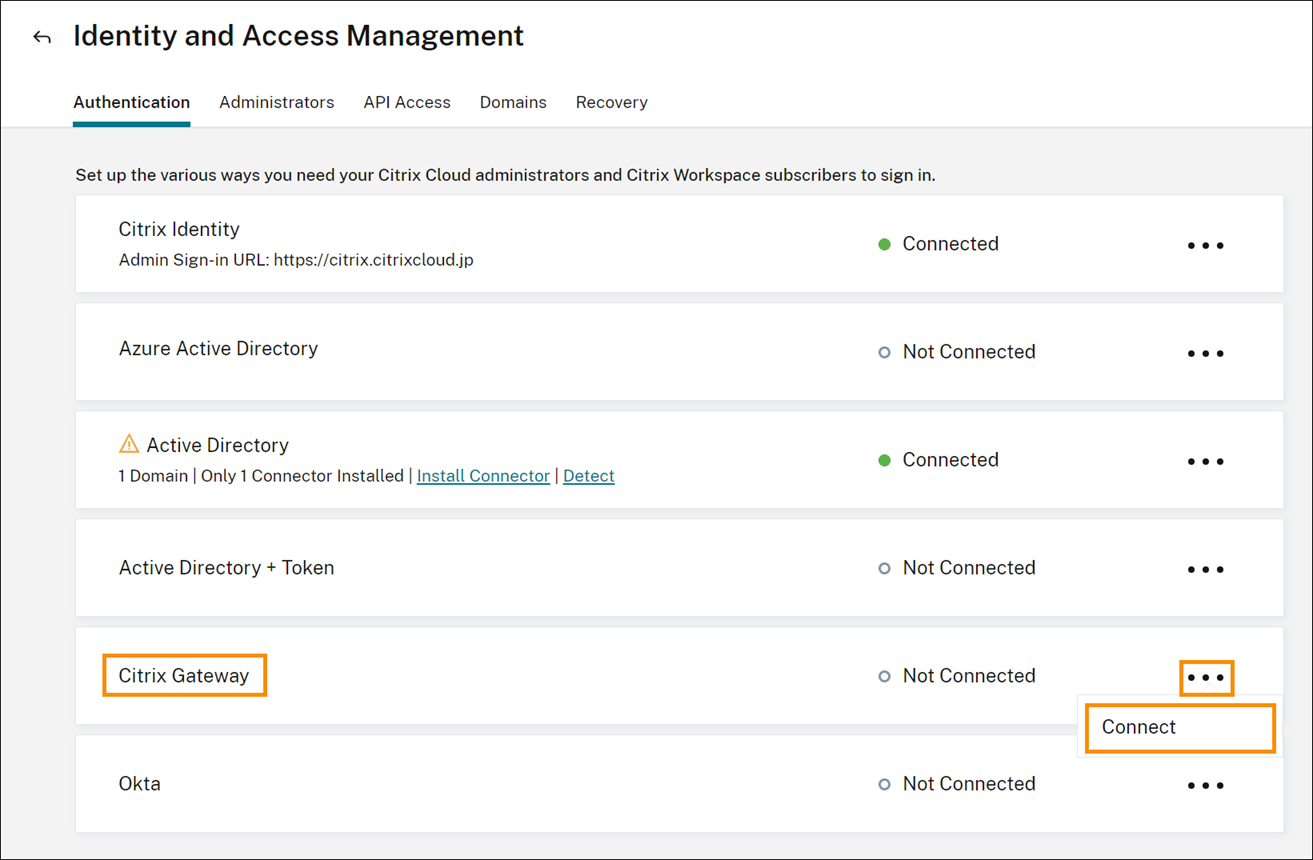Click the Okta Not Connected status indicator
The height and width of the screenshot is (860, 1313).
[x=884, y=784]
